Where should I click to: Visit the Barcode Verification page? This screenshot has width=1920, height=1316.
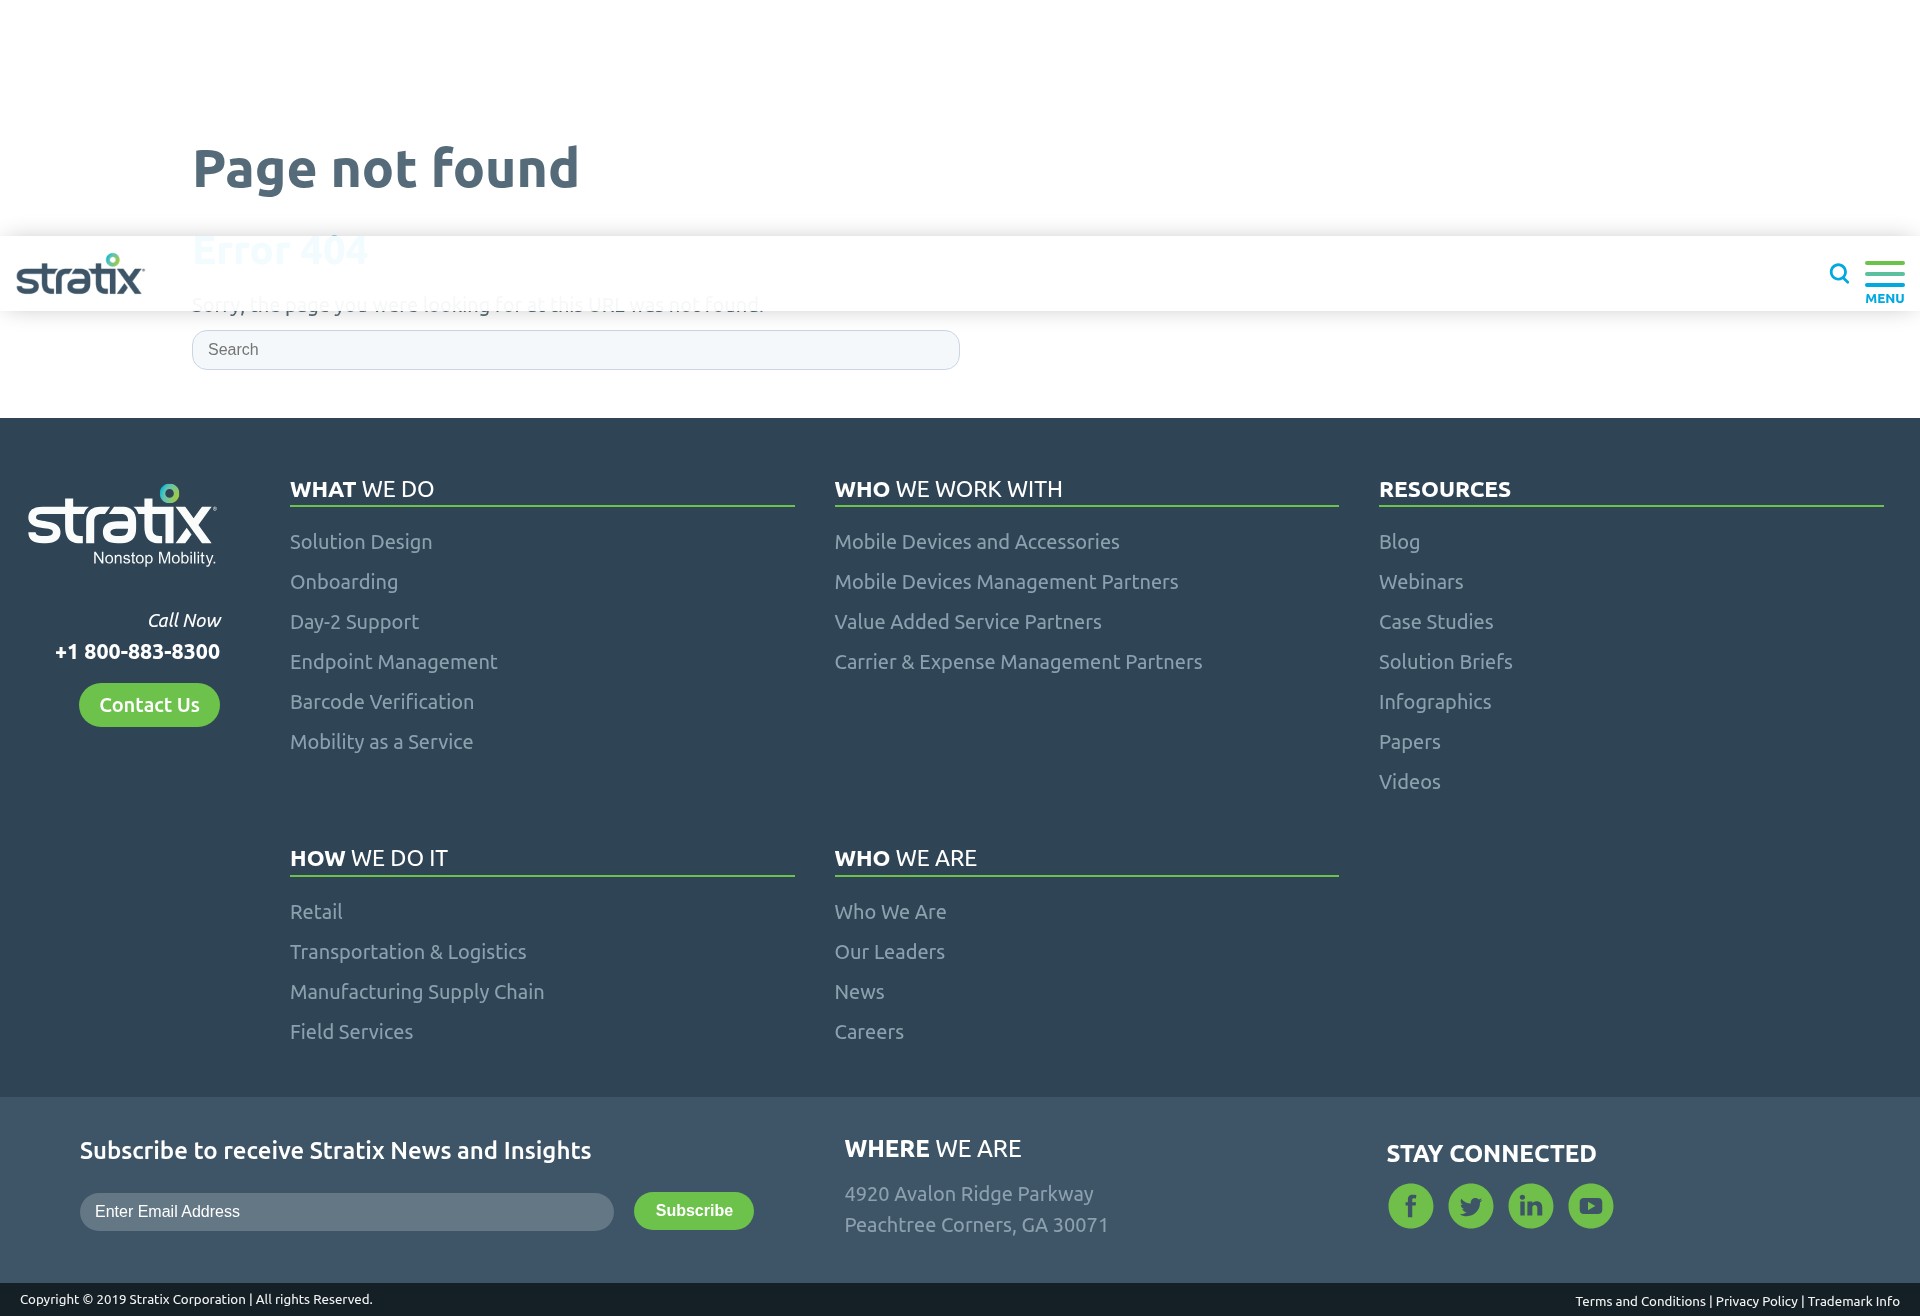click(x=382, y=702)
